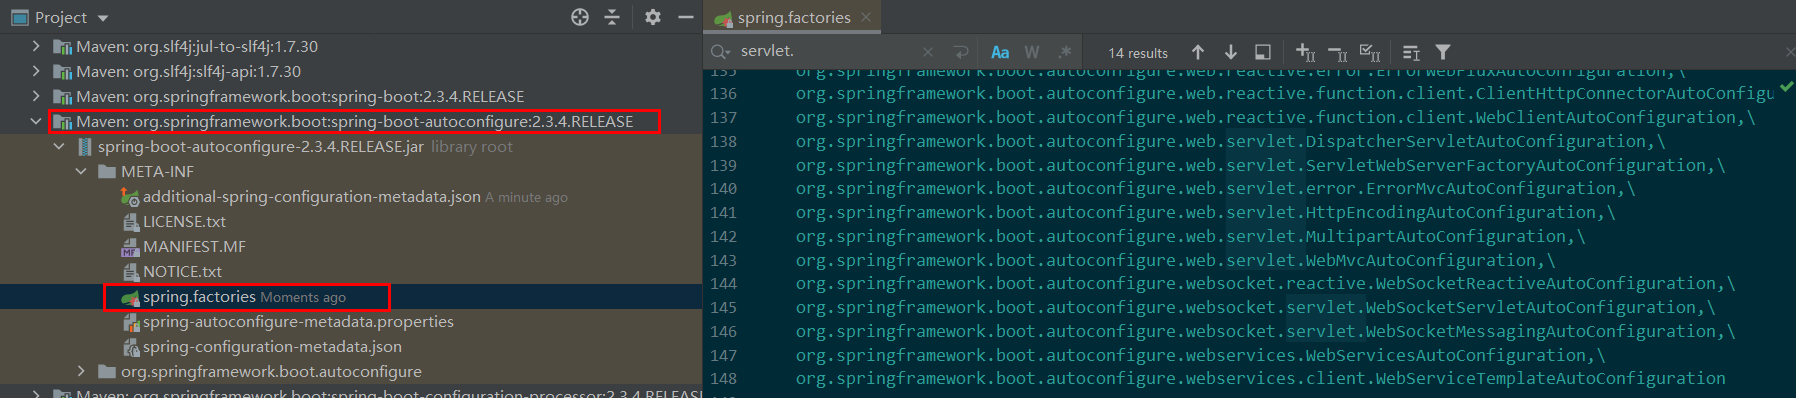Expand Maven spring-boot:2.3.4.RELEASE node
The image size is (1796, 398).
click(36, 96)
